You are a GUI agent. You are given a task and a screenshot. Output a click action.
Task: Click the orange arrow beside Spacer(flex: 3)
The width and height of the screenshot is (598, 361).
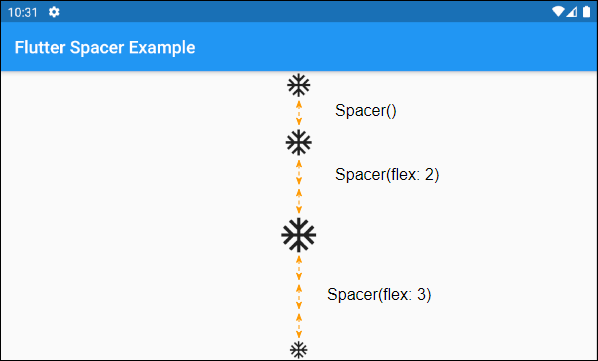[x=299, y=297]
